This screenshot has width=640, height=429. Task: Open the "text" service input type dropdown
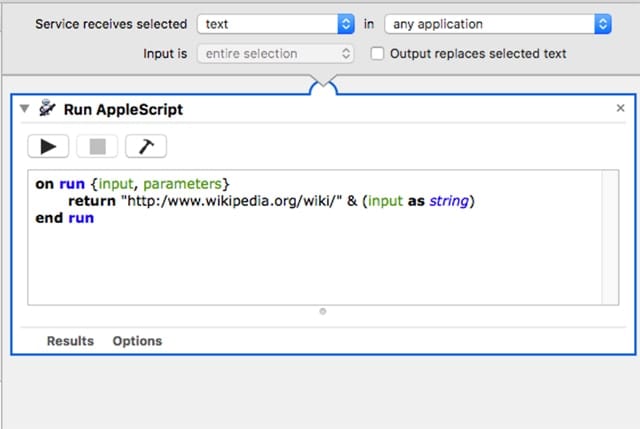tap(276, 23)
